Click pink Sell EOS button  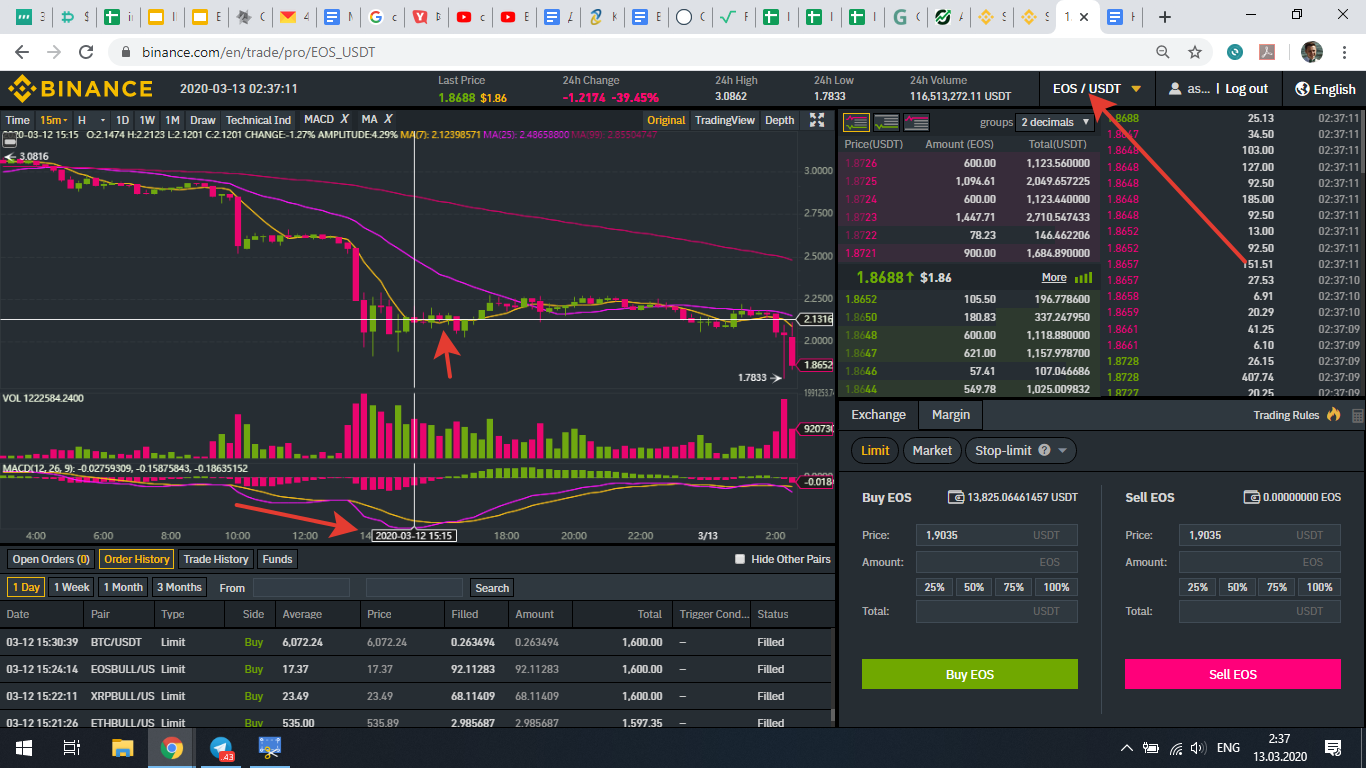tap(1233, 674)
